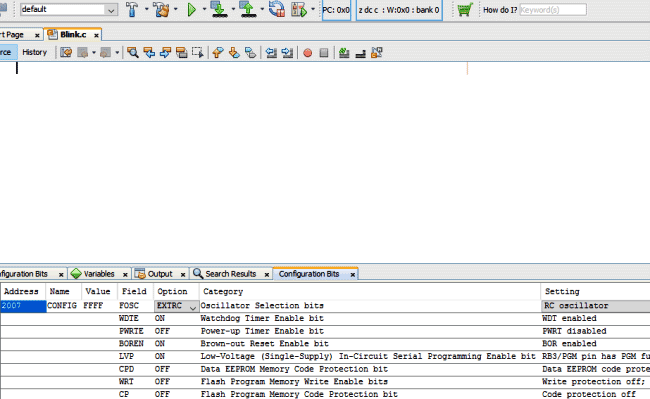Select the Blink.c editor tab

point(73,34)
